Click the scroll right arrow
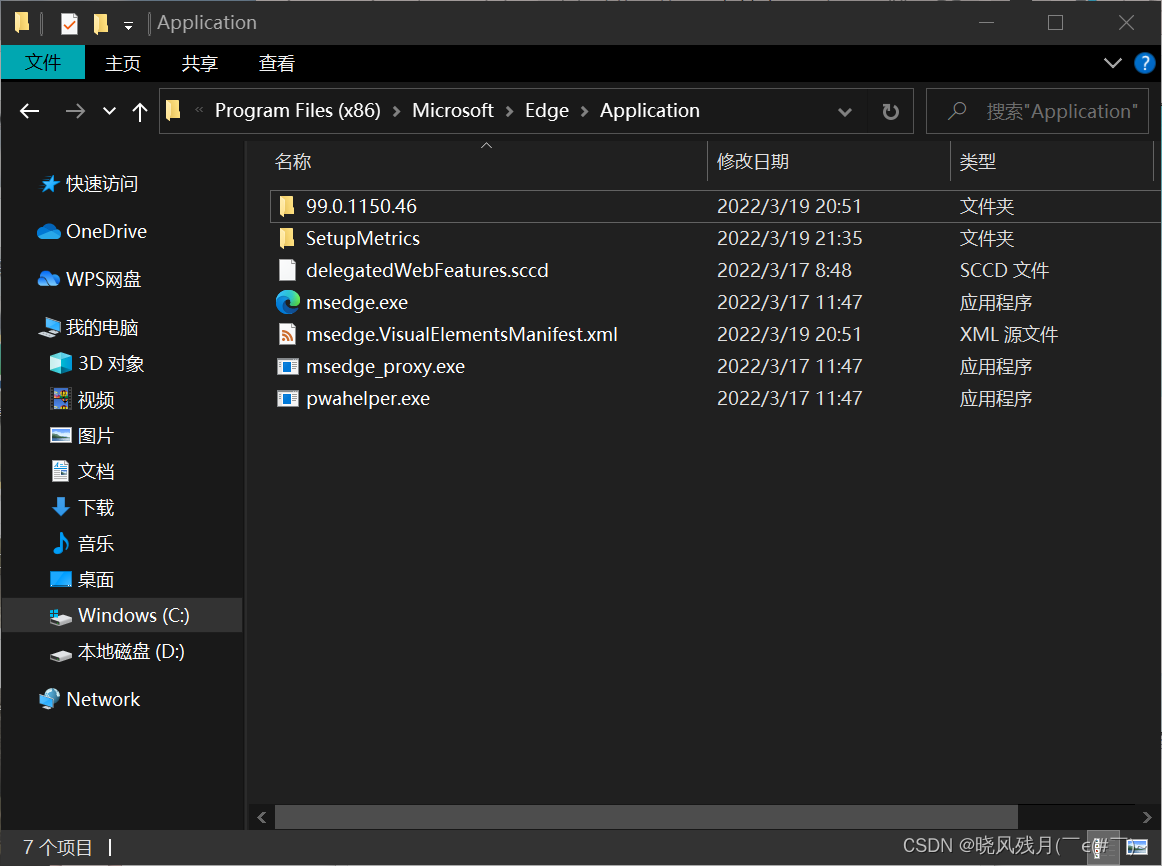1162x866 pixels. (1146, 817)
